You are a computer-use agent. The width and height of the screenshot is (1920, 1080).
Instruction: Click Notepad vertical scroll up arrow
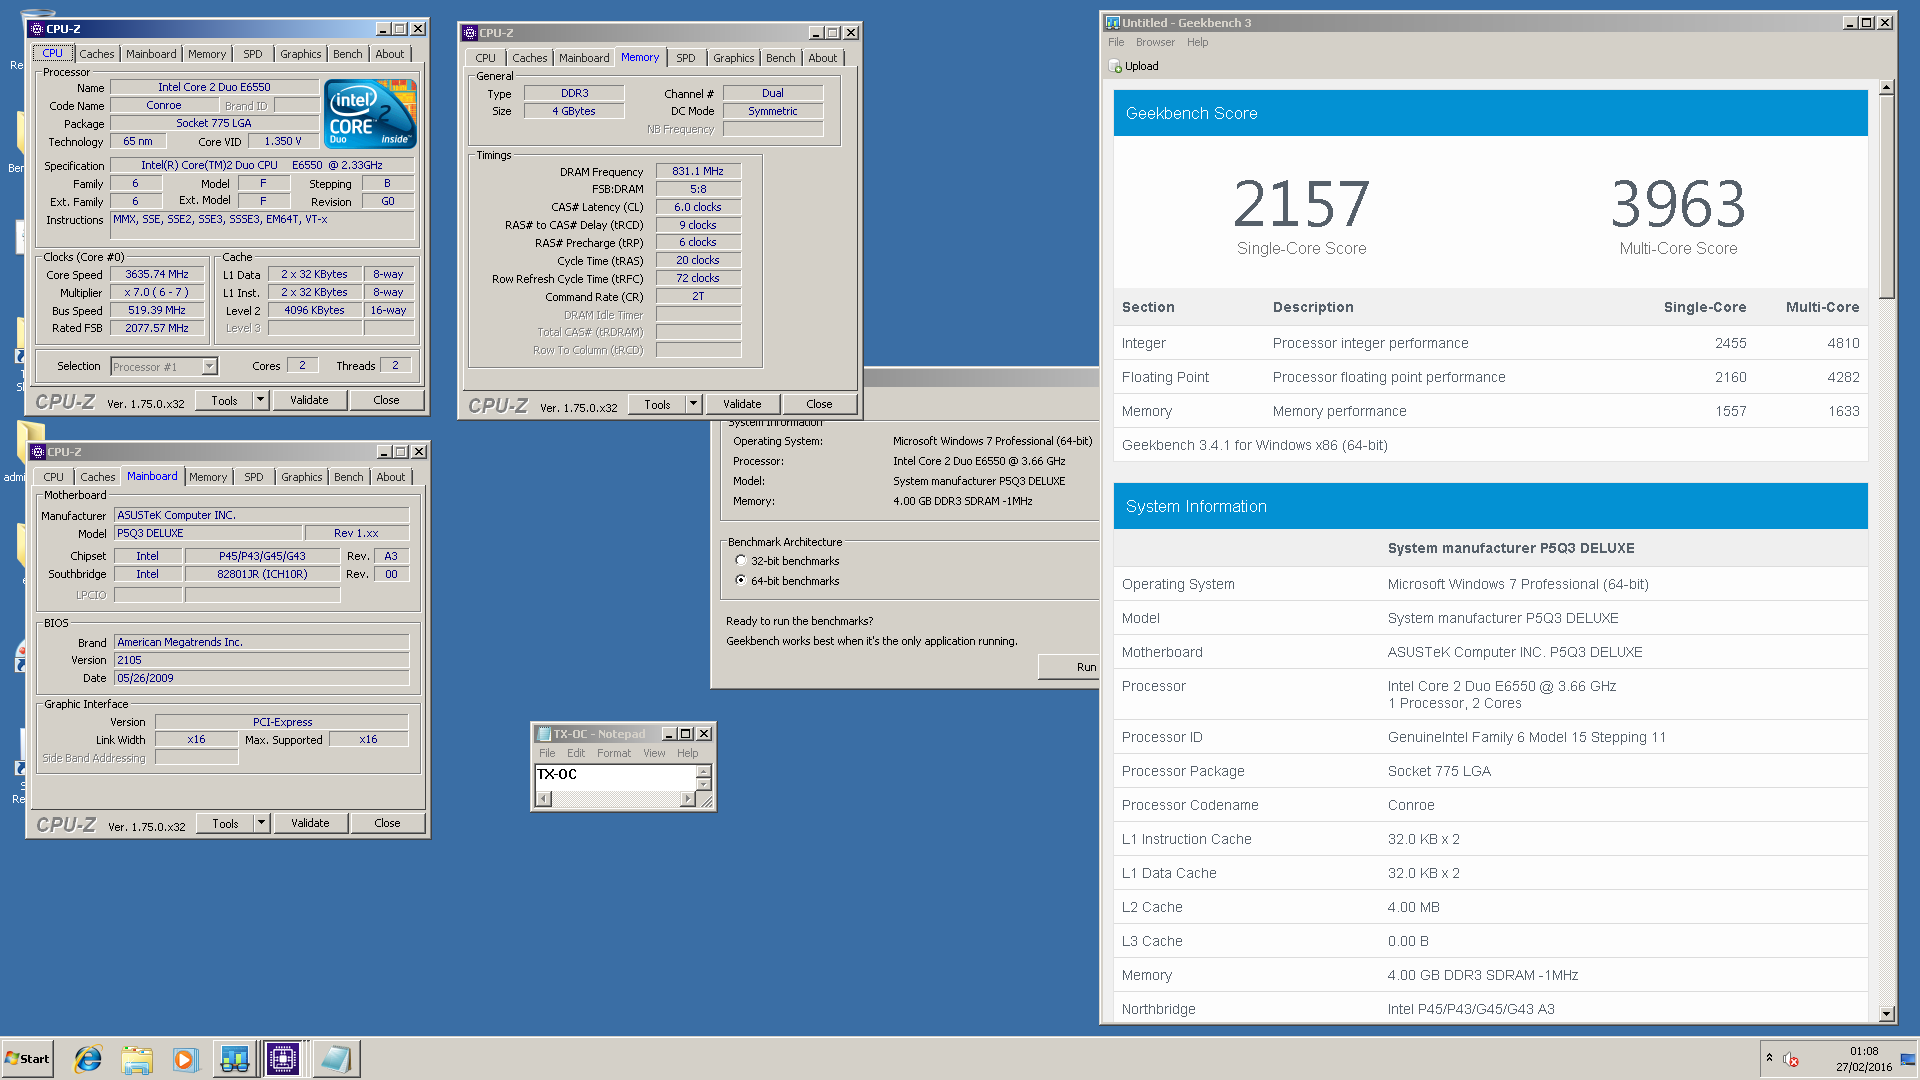(x=703, y=771)
